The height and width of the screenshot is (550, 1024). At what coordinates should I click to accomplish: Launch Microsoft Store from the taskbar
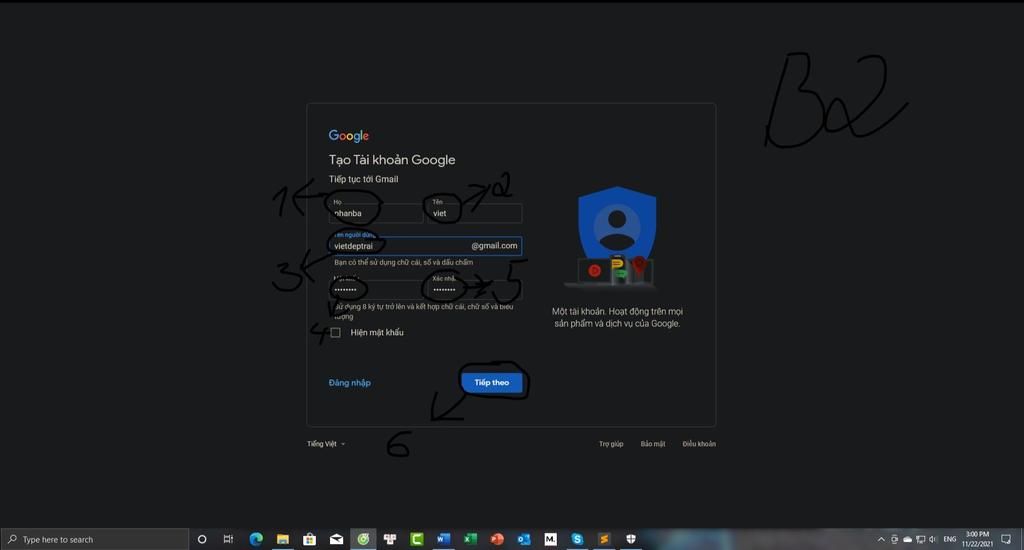pyautogui.click(x=310, y=539)
